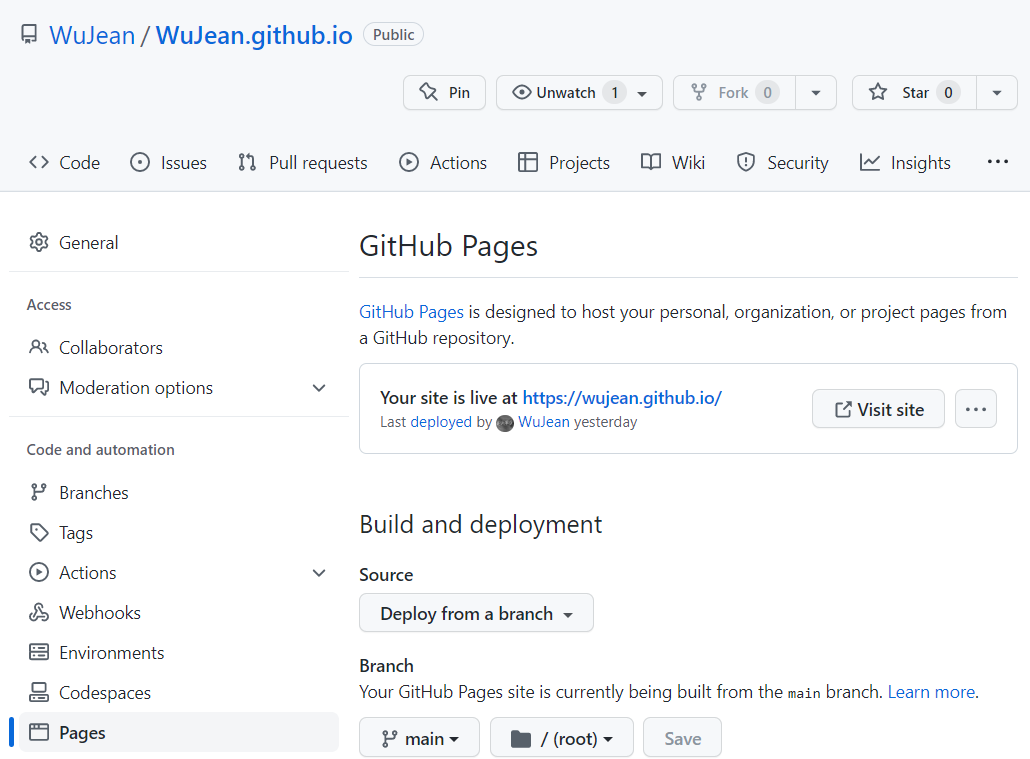
Task: Open the / (root) folder dropdown
Action: (x=562, y=738)
